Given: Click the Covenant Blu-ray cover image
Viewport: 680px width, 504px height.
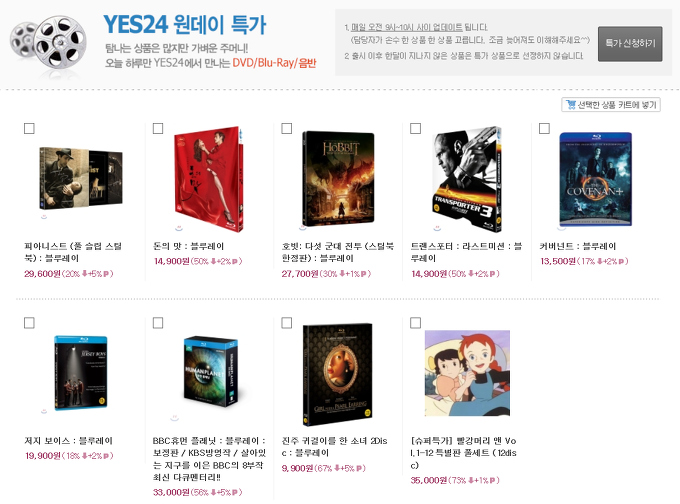Looking at the screenshot, I should click(595, 179).
